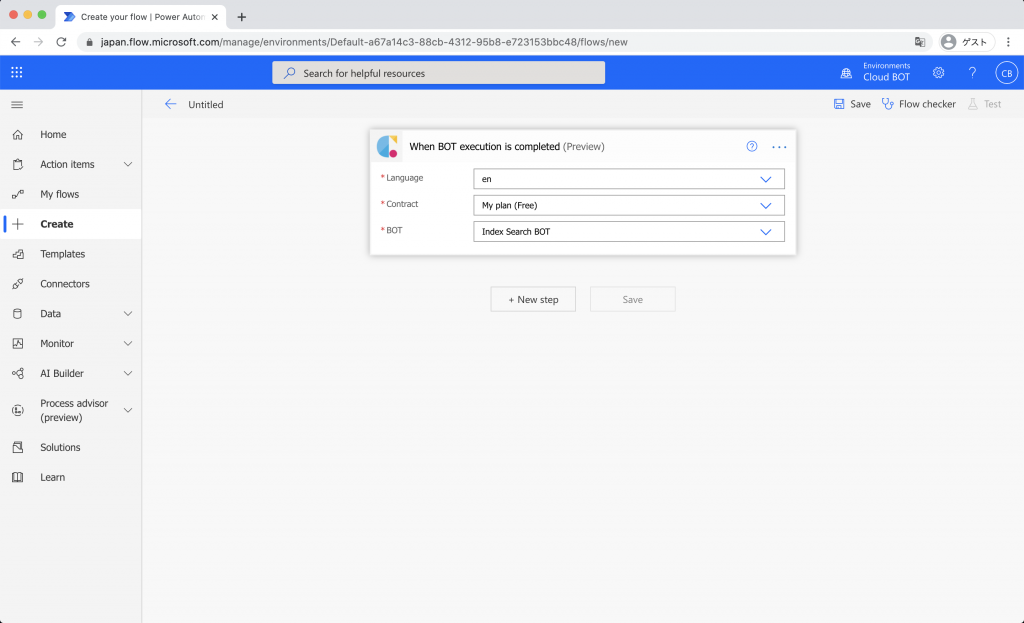Click the browser forward arrow

click(x=39, y=42)
